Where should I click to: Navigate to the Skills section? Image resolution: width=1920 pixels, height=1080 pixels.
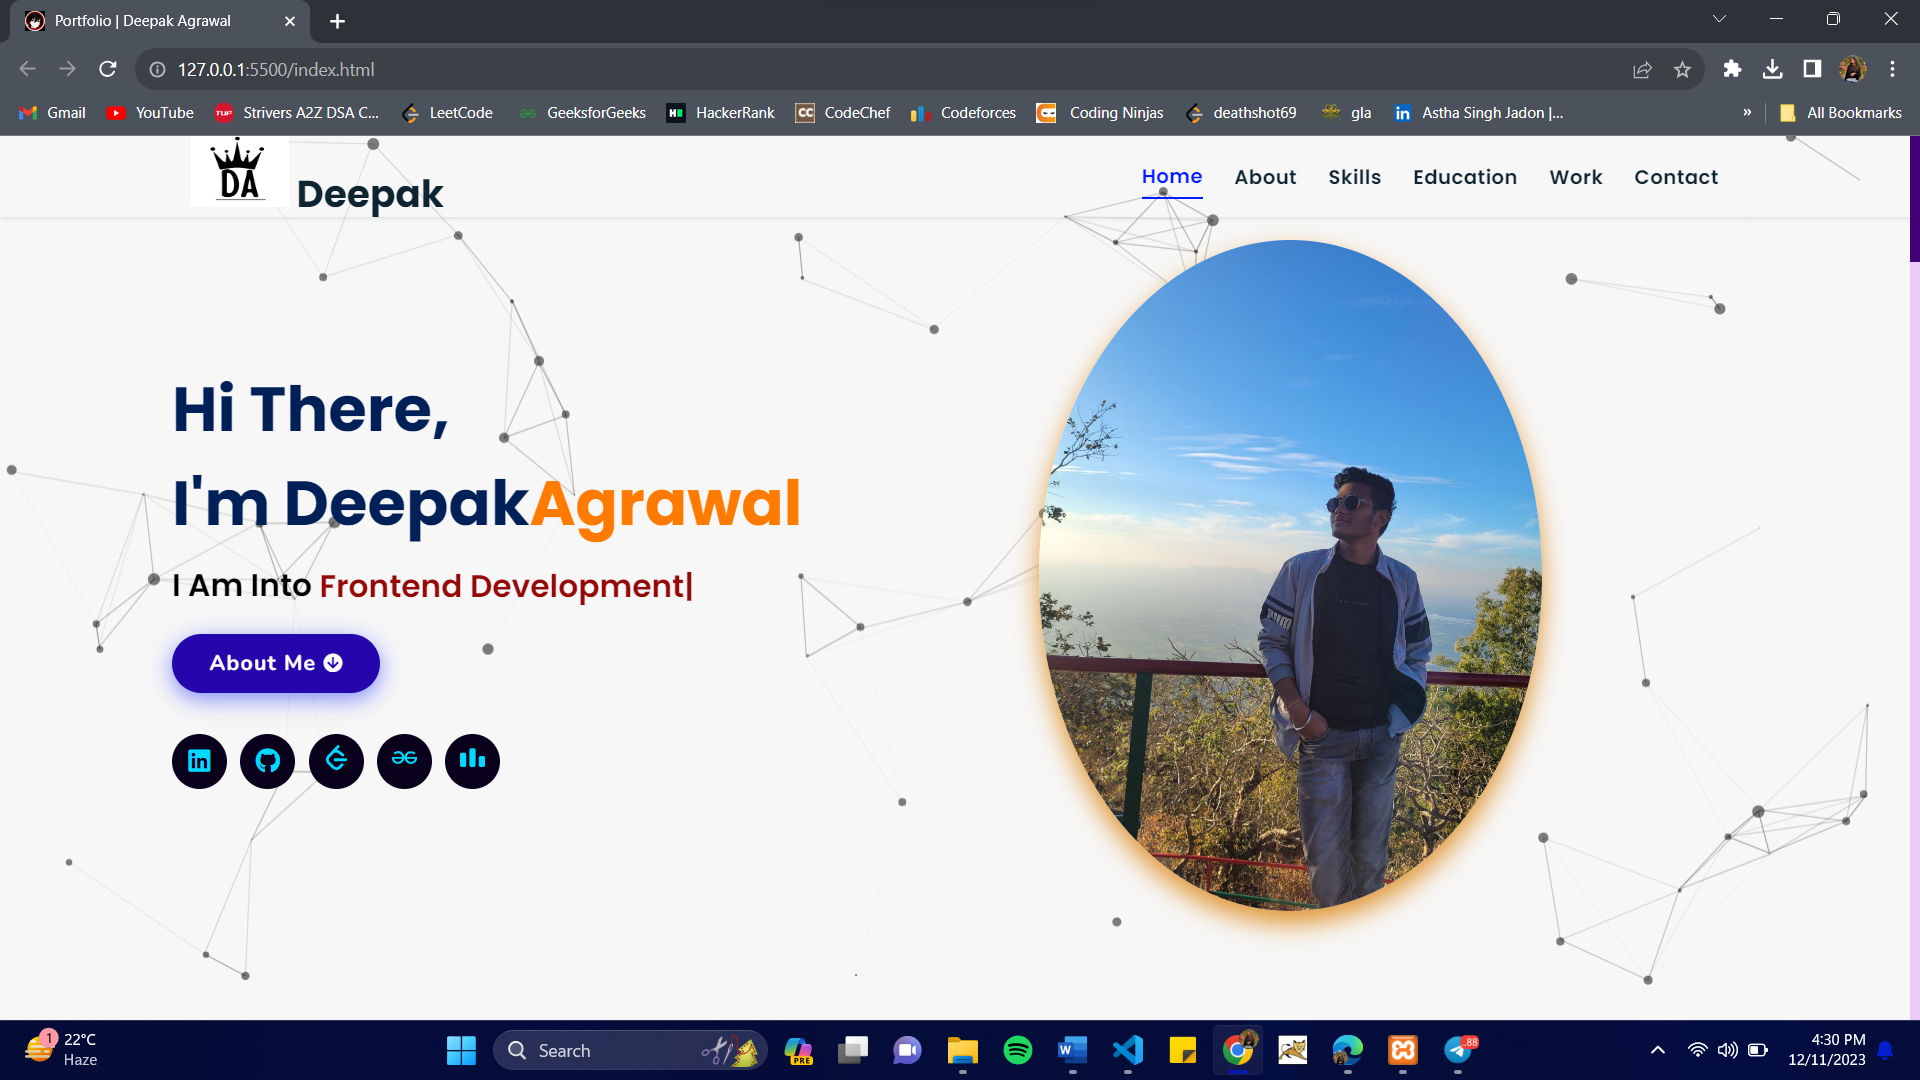(1354, 177)
